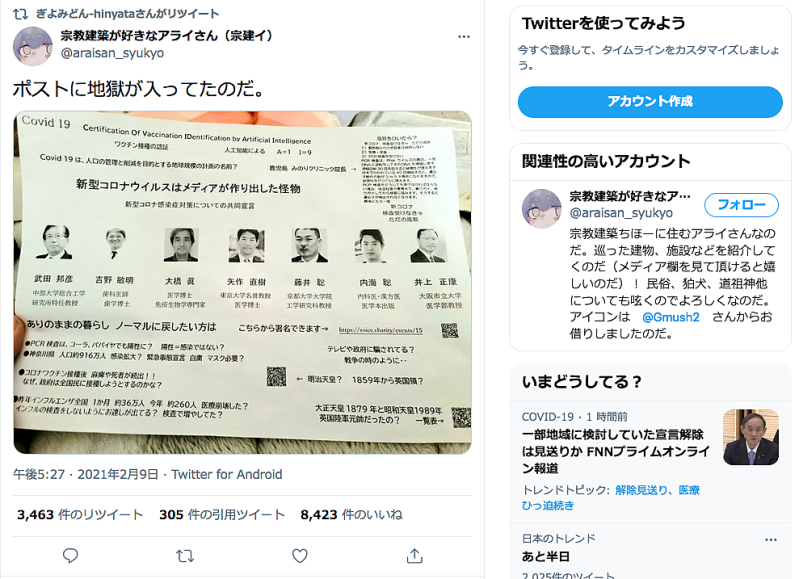The image size is (799, 579).
Task: Open the FNN news thumbnail image
Action: [x=751, y=437]
